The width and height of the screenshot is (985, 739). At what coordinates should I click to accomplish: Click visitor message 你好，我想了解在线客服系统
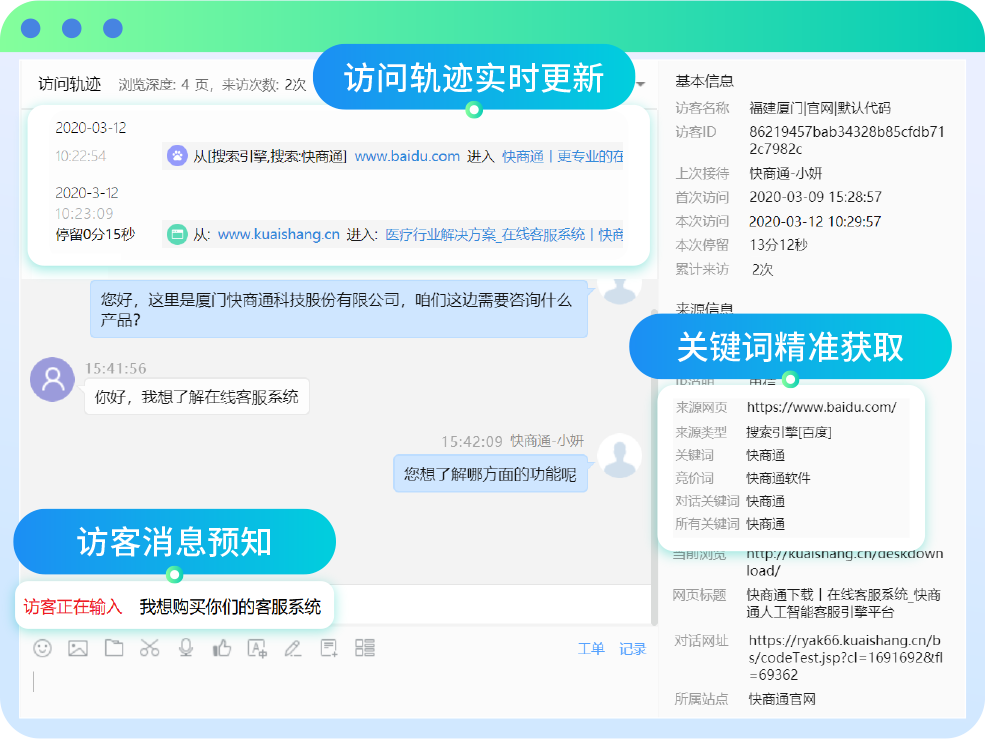tap(197, 397)
